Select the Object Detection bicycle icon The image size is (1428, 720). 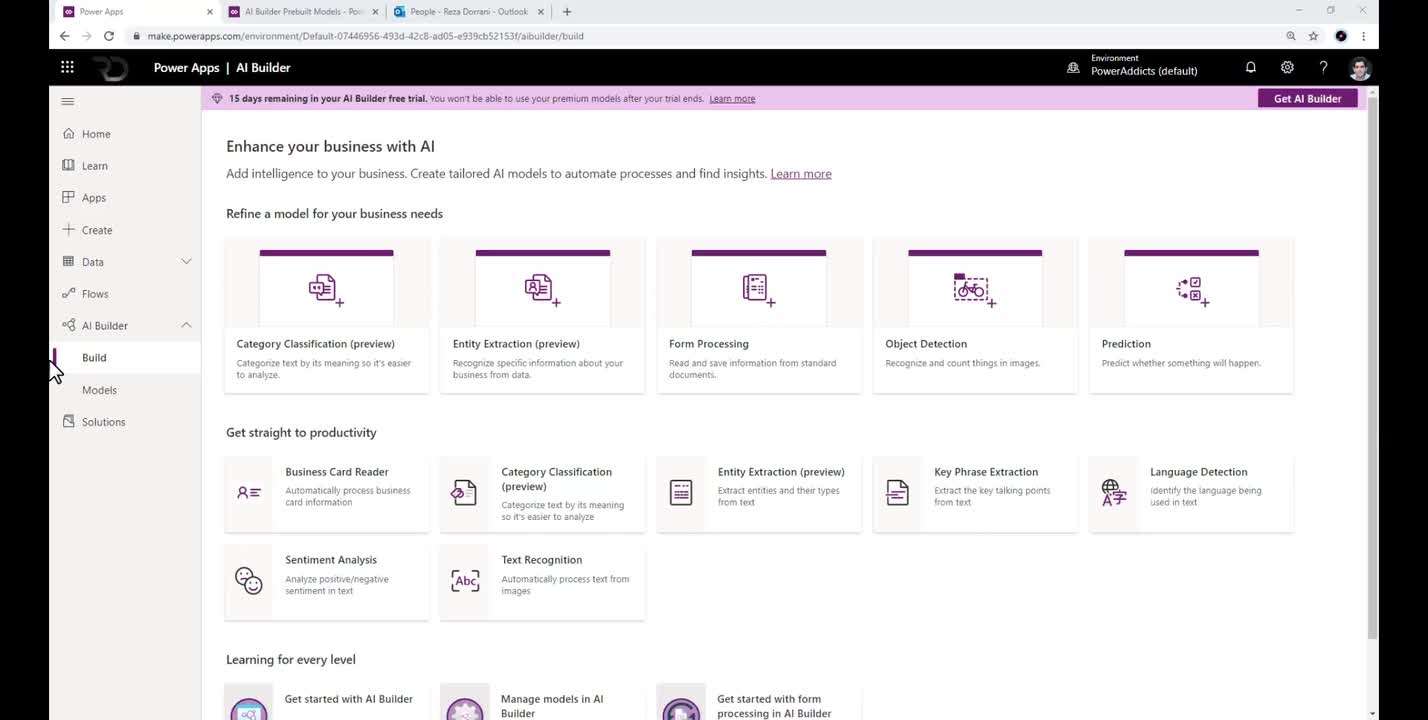(x=974, y=290)
